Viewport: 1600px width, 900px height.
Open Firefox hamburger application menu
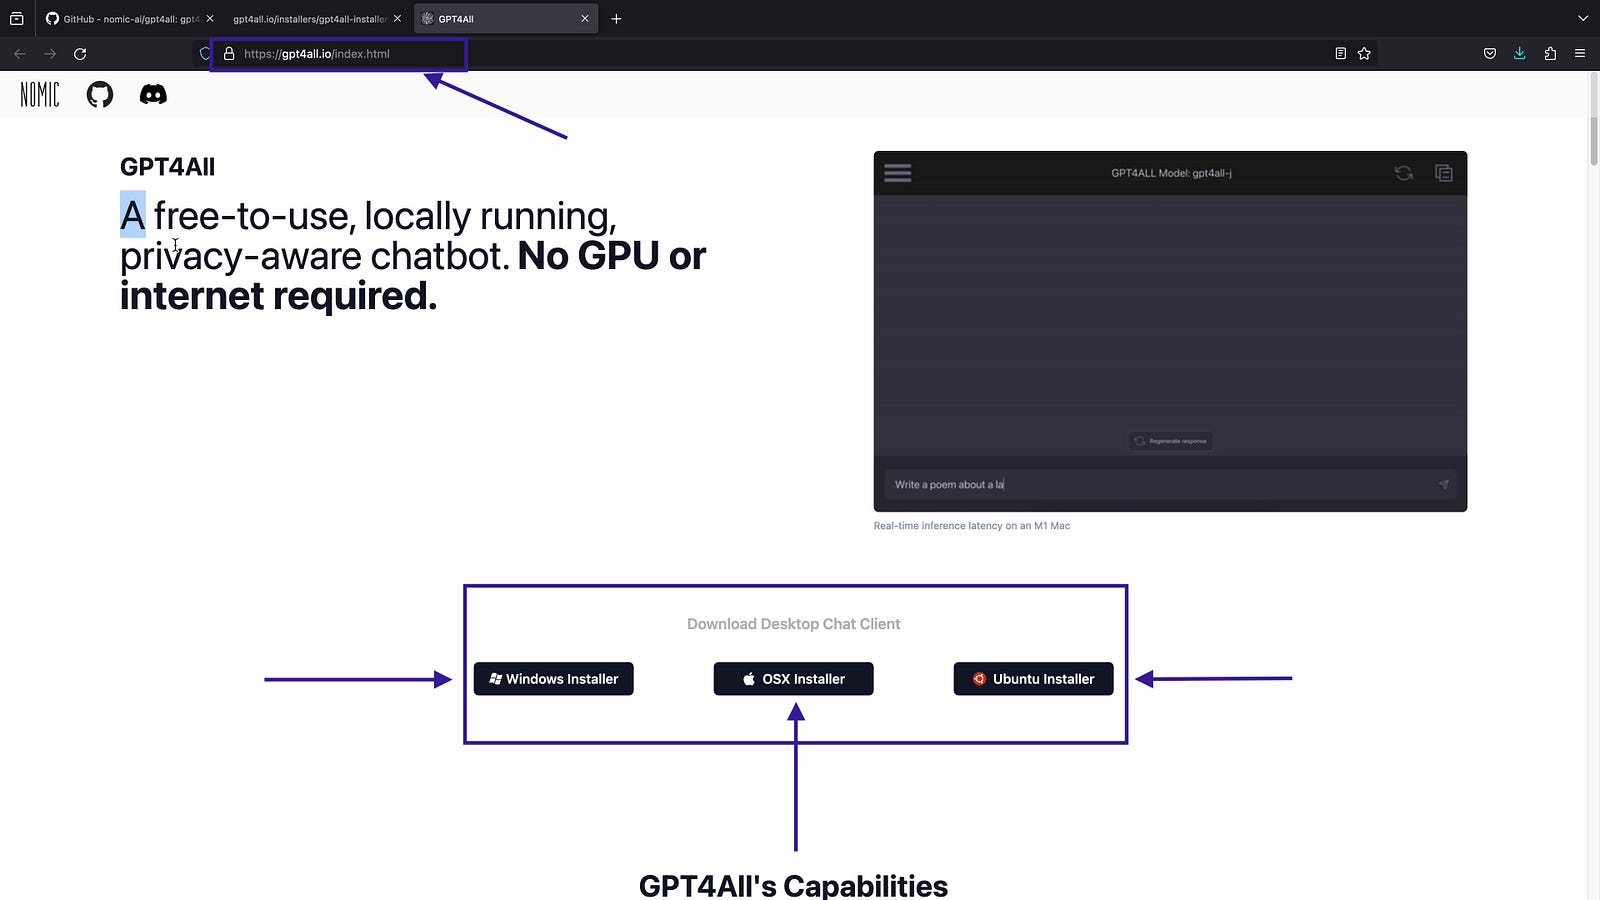point(1580,54)
